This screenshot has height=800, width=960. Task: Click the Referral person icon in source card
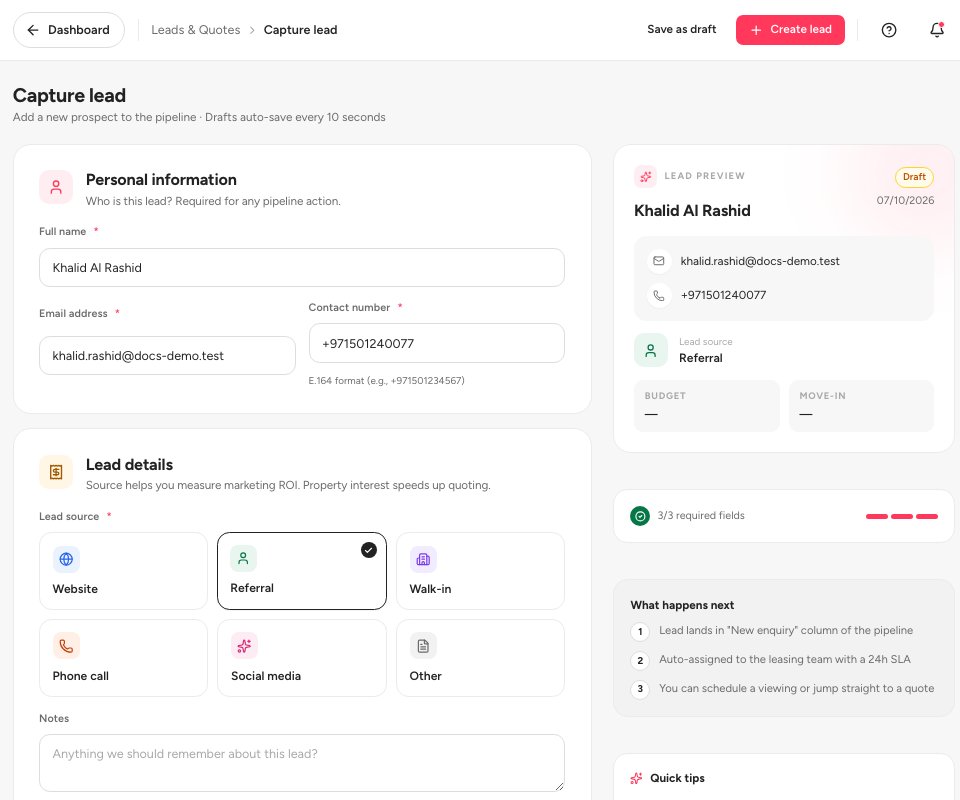[243, 558]
